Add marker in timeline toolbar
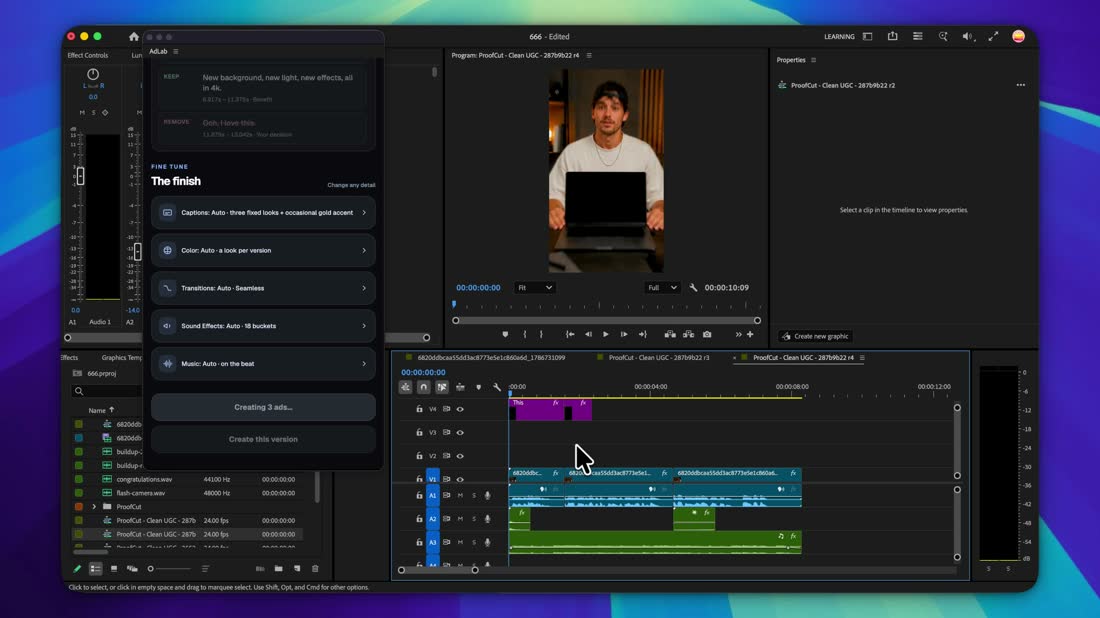This screenshot has height=618, width=1100. pyautogui.click(x=478, y=387)
